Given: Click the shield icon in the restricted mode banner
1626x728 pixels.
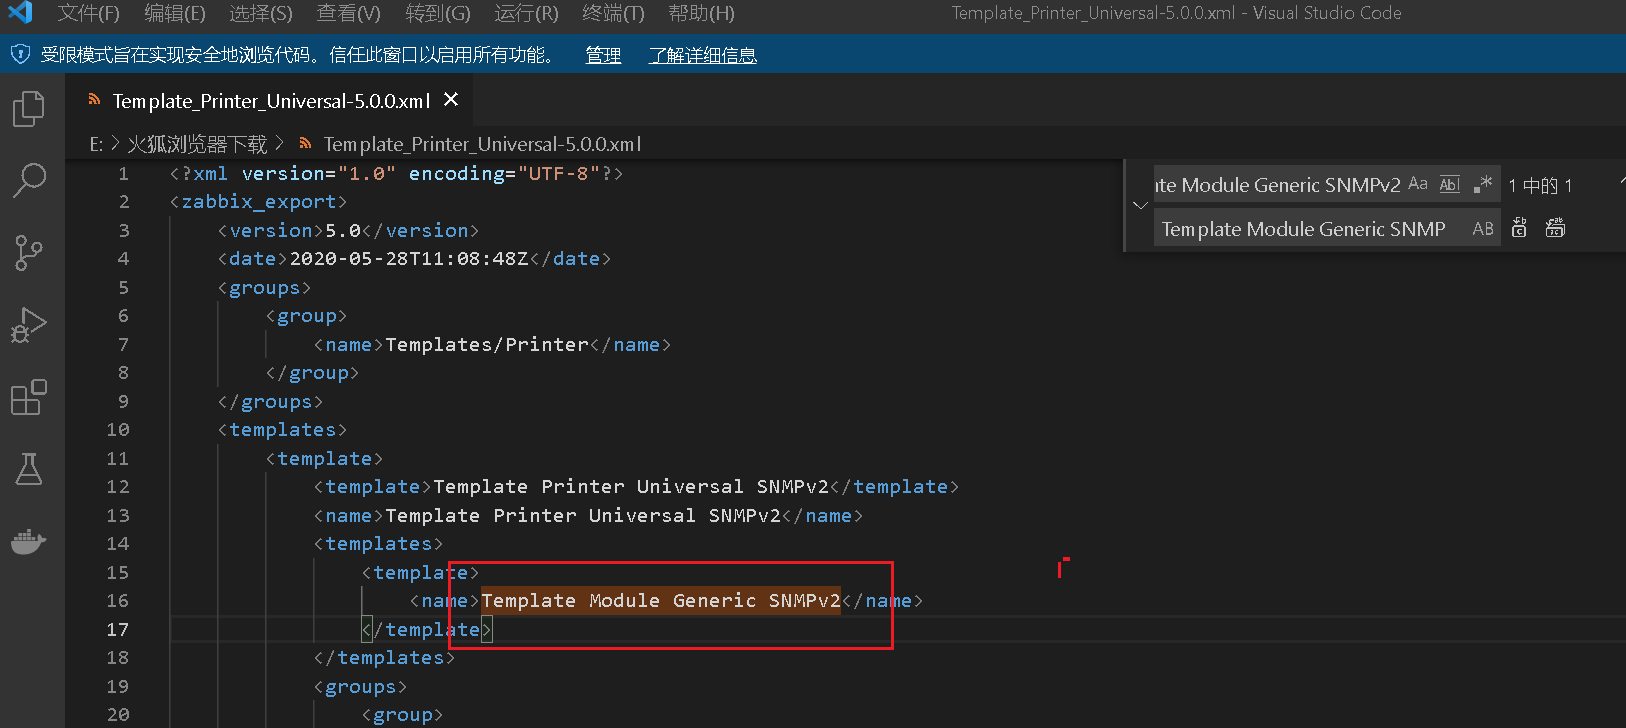Looking at the screenshot, I should [20, 54].
